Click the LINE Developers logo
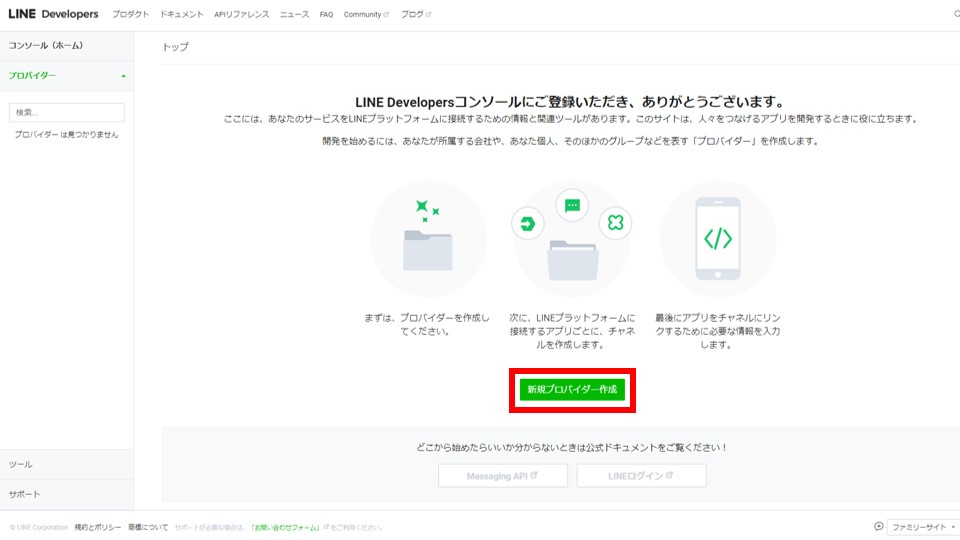The height and width of the screenshot is (540, 960). [53, 14]
